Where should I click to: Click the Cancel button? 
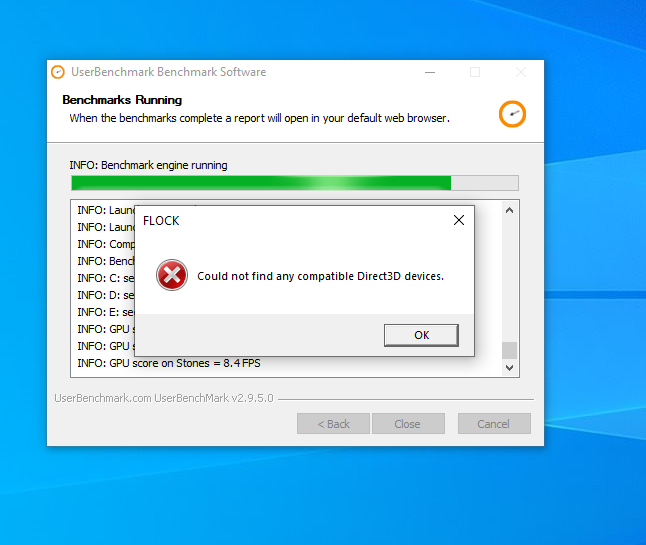tap(494, 423)
